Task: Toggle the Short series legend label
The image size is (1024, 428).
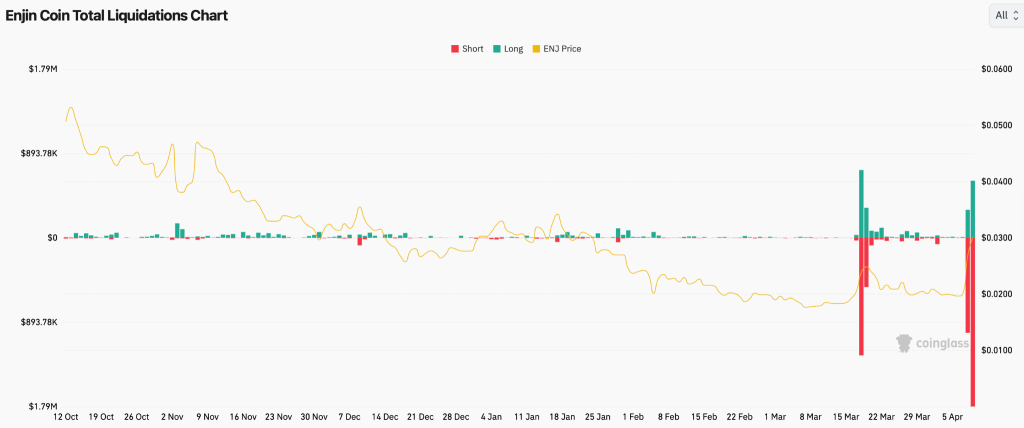Action: (473, 48)
